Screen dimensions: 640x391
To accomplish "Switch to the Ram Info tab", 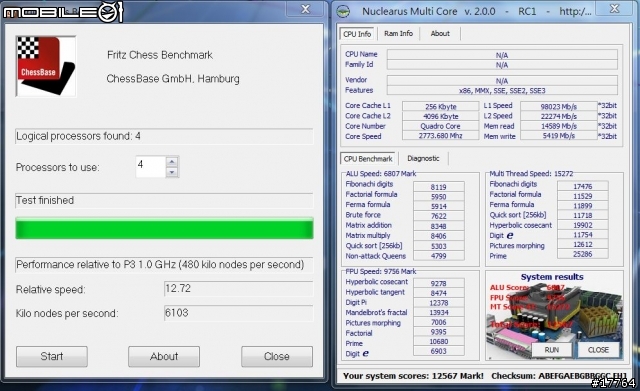I will pyautogui.click(x=398, y=33).
